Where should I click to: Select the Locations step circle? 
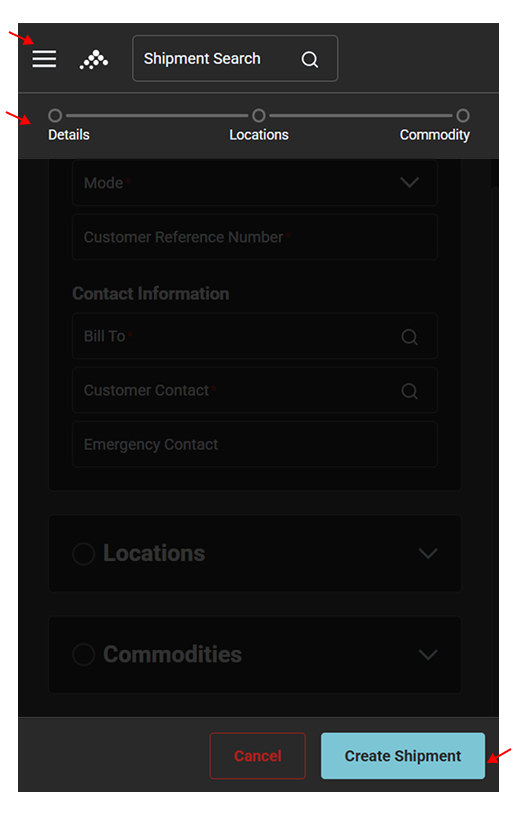259,115
